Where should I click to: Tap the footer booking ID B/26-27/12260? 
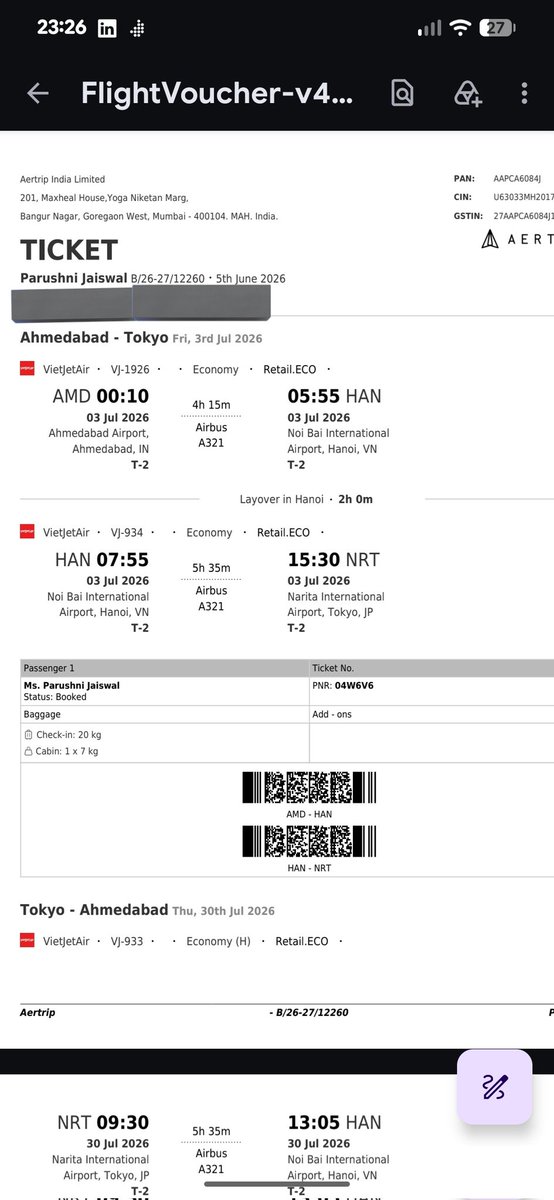point(309,1012)
